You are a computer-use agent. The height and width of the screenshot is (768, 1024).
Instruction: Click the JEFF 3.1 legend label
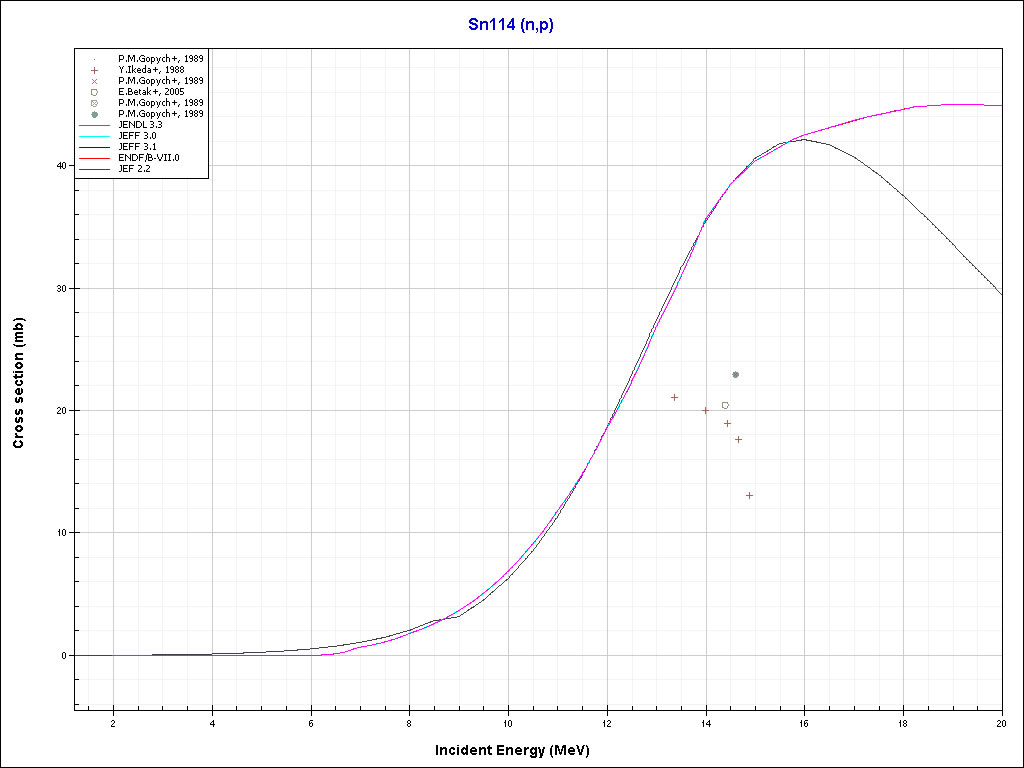pyautogui.click(x=137, y=147)
